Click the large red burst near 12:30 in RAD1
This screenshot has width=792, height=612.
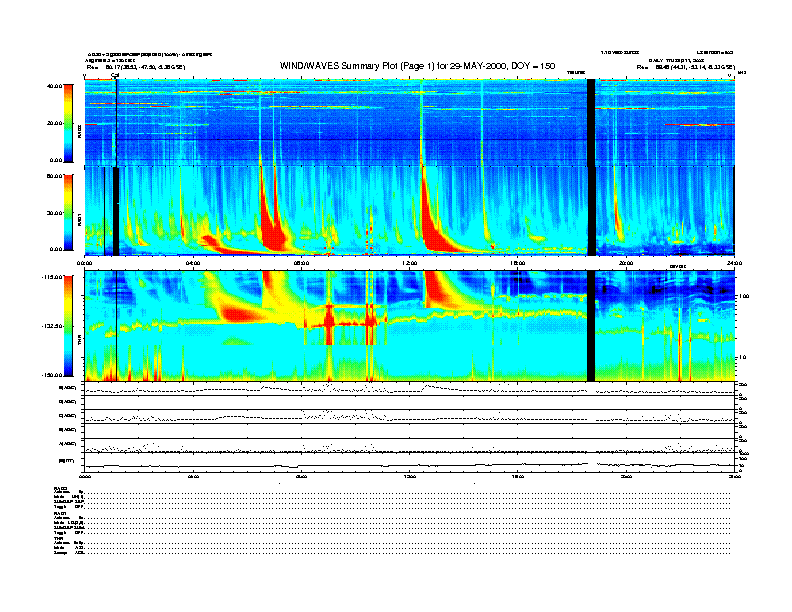(432, 230)
